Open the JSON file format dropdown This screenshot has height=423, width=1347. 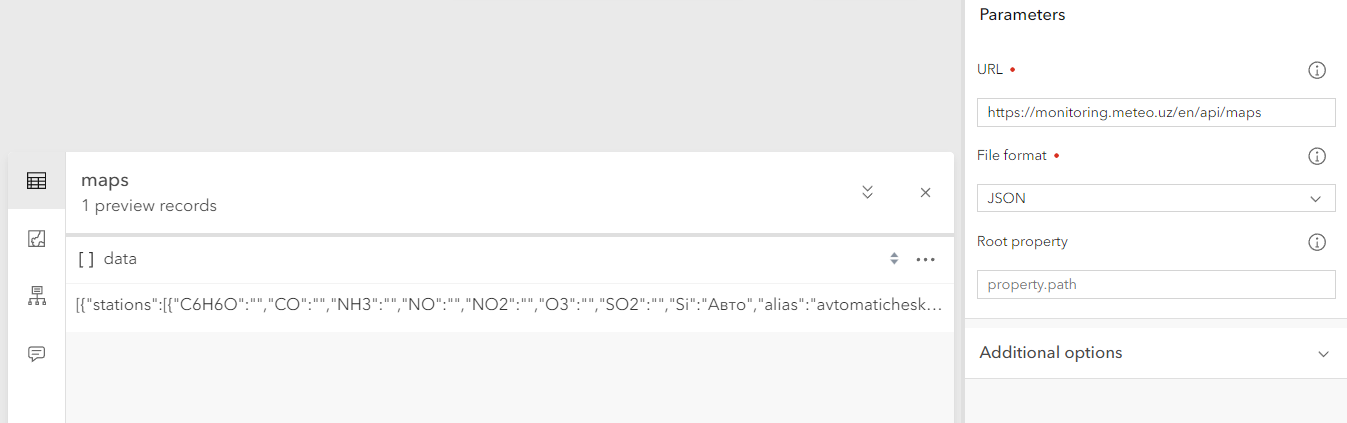point(1156,198)
